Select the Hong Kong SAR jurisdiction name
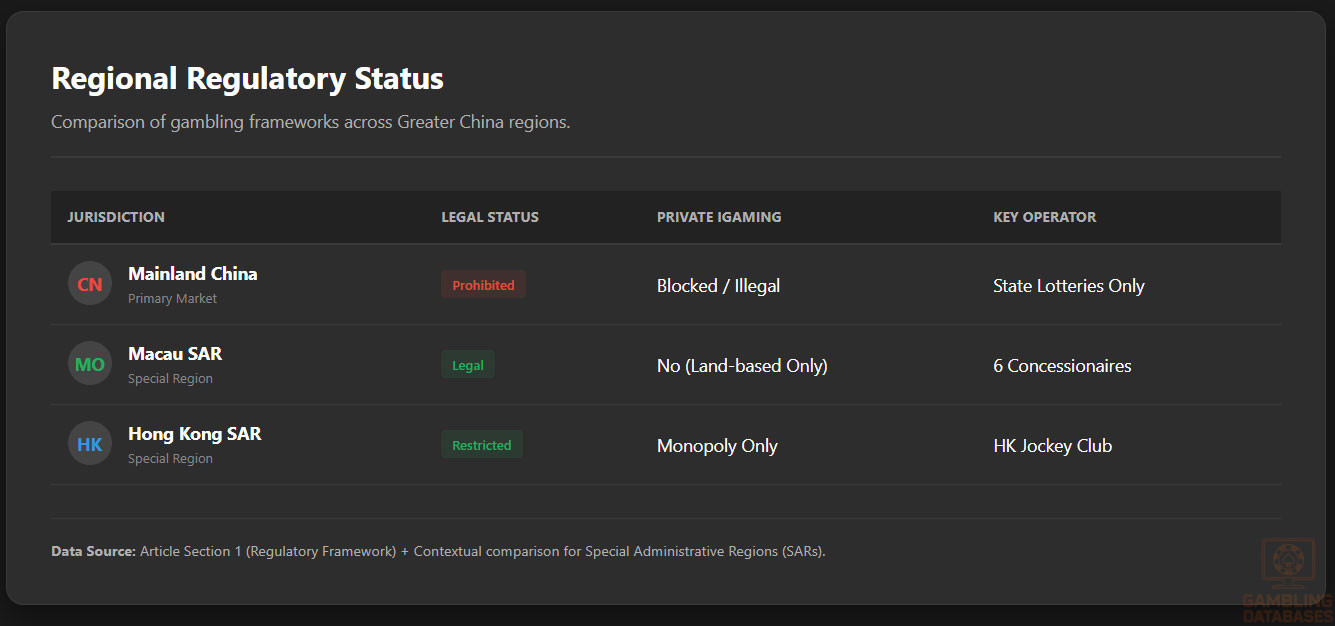Screen dimensions: 1335x626 (x=195, y=434)
